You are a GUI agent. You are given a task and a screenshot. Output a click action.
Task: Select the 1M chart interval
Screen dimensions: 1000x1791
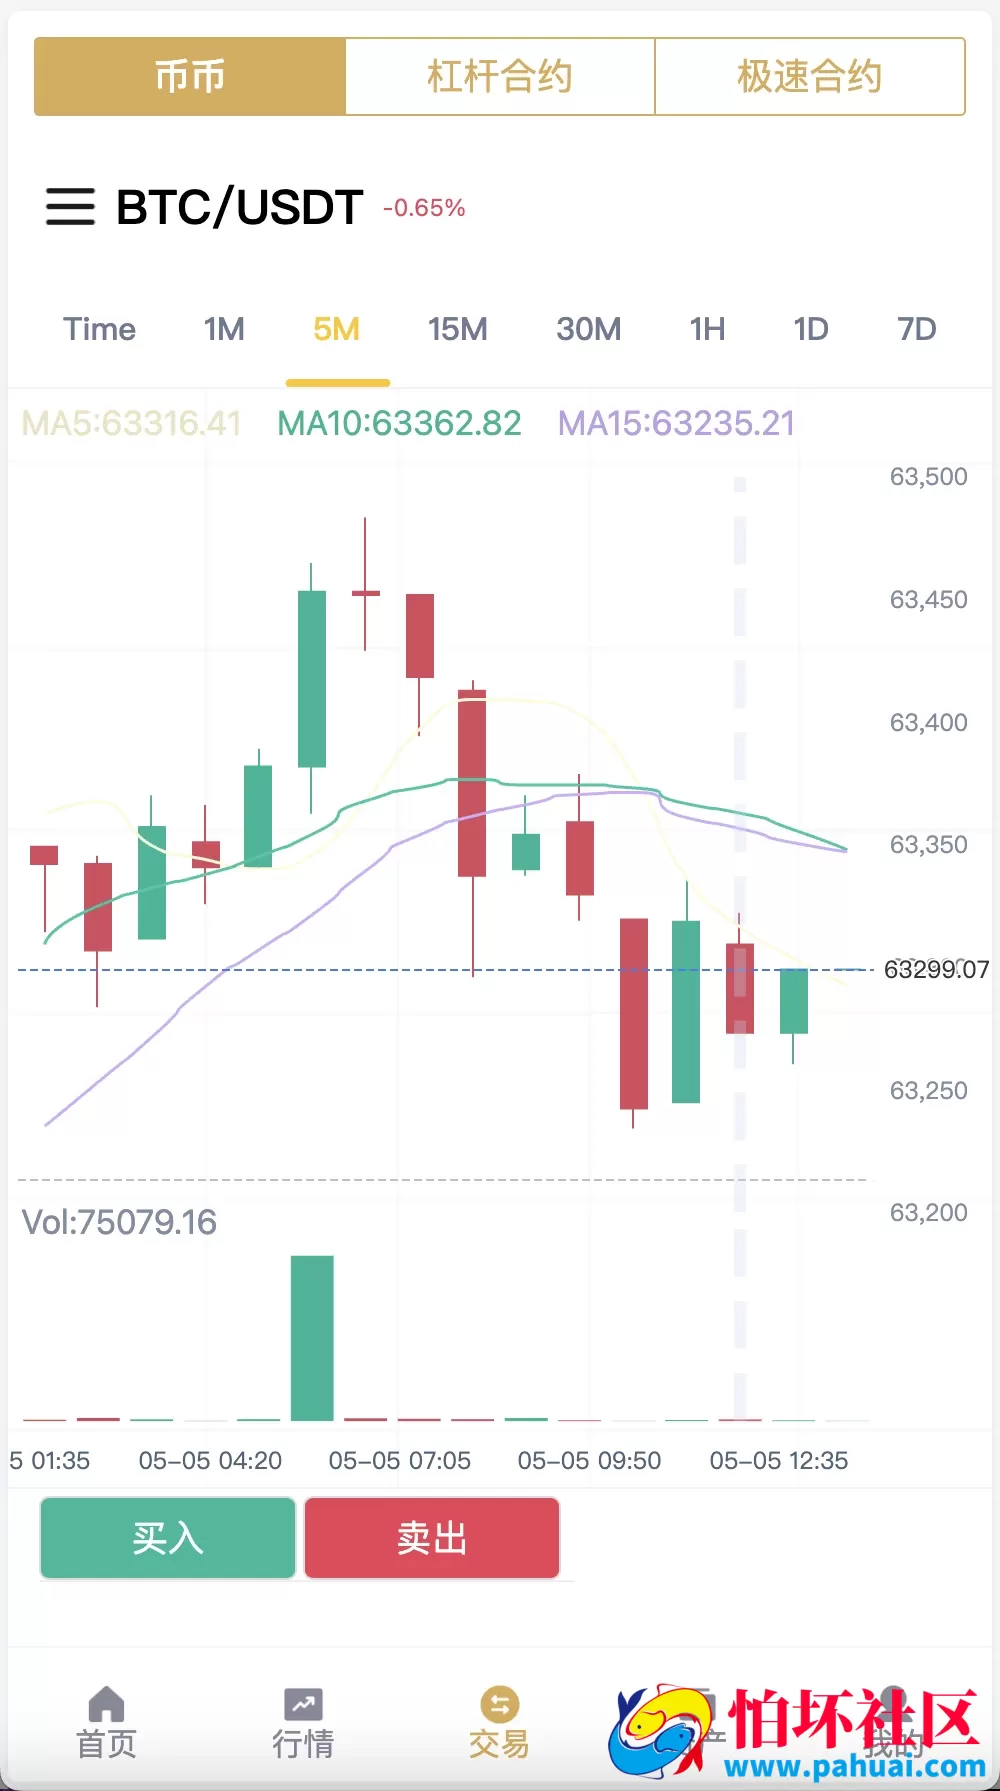(x=224, y=329)
